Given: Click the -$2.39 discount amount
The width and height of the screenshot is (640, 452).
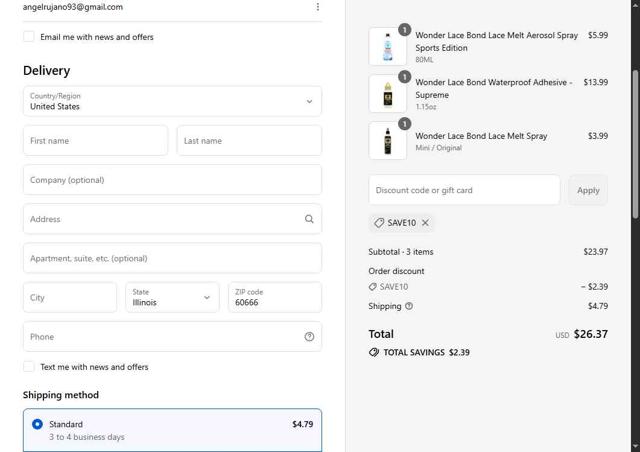Looking at the screenshot, I should [x=594, y=287].
